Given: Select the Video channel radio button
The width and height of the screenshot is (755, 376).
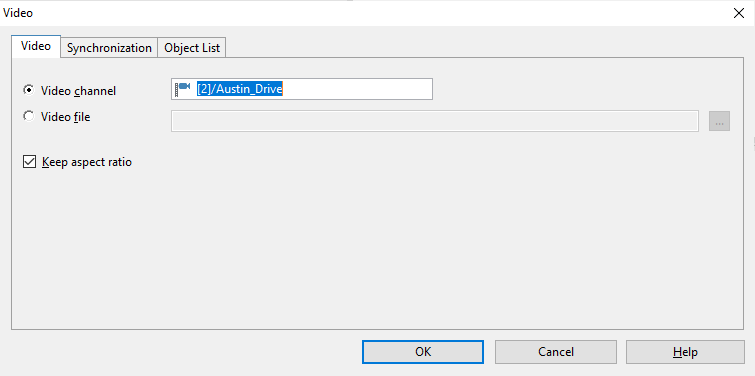Looking at the screenshot, I should (29, 90).
